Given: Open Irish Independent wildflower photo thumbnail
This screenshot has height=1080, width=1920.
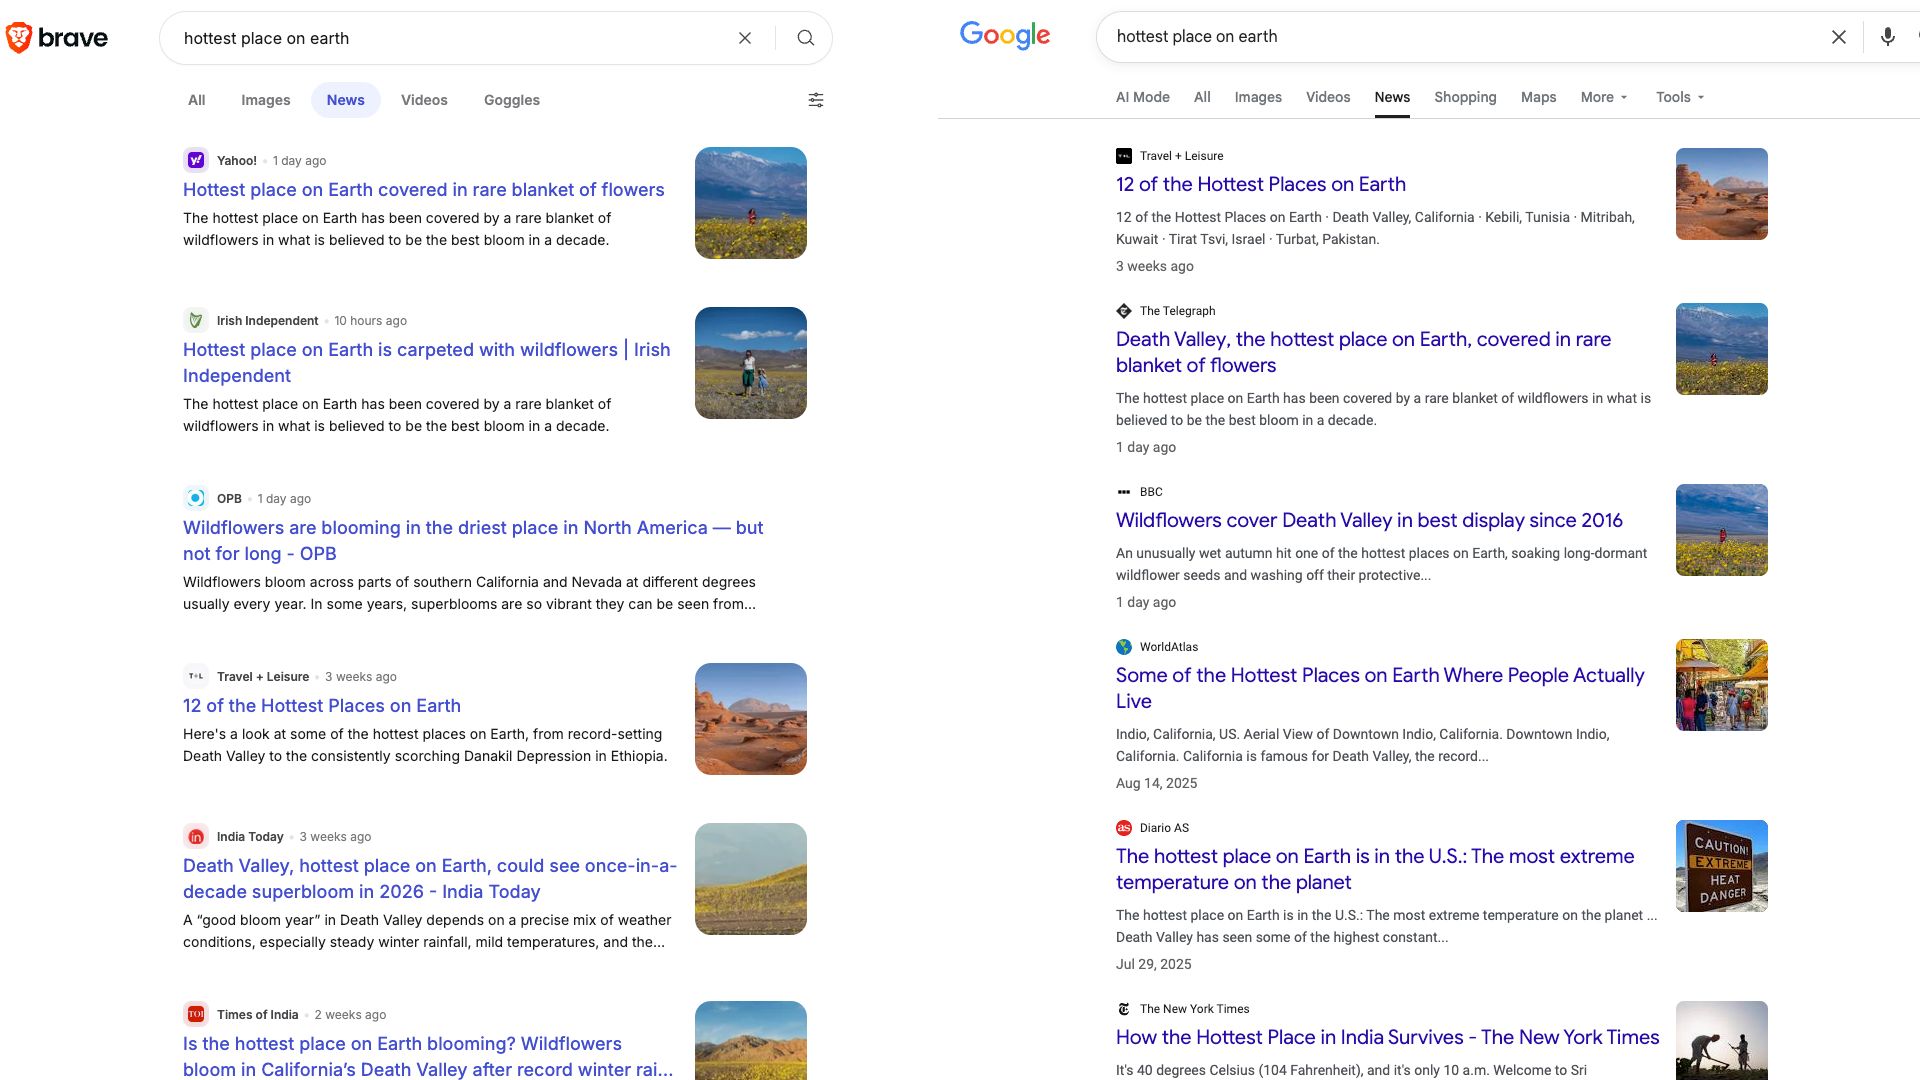Looking at the screenshot, I should pyautogui.click(x=751, y=363).
